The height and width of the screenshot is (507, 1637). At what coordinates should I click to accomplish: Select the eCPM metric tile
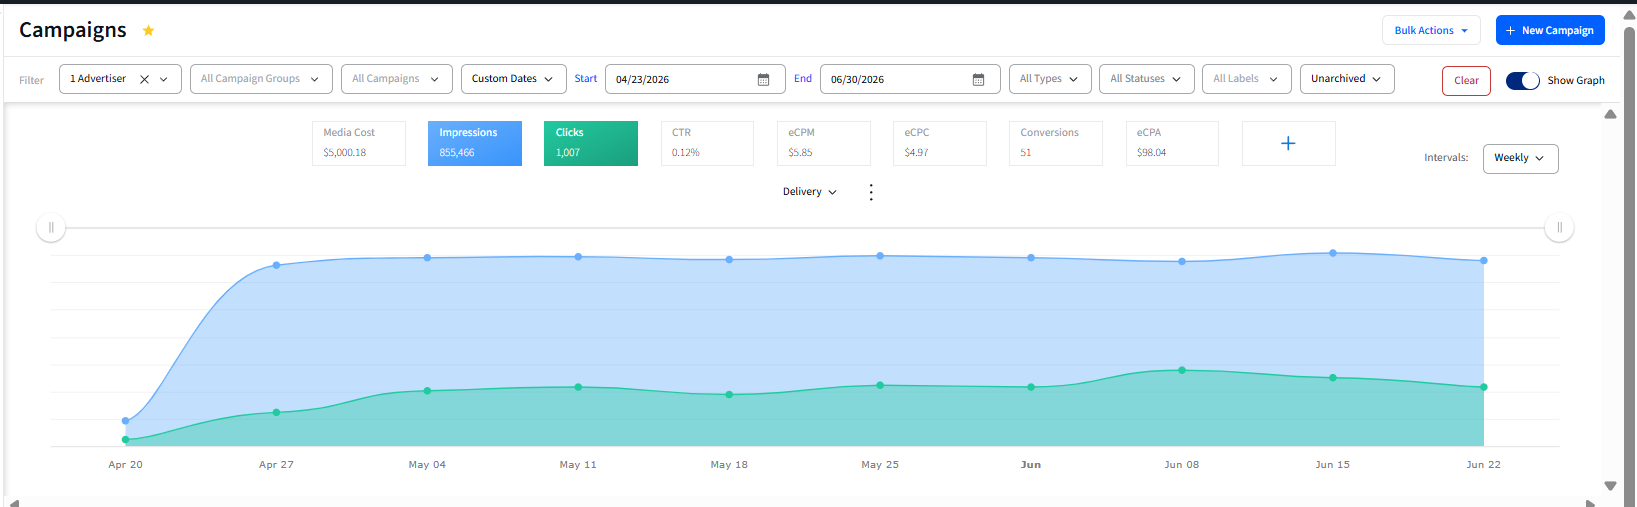point(824,143)
